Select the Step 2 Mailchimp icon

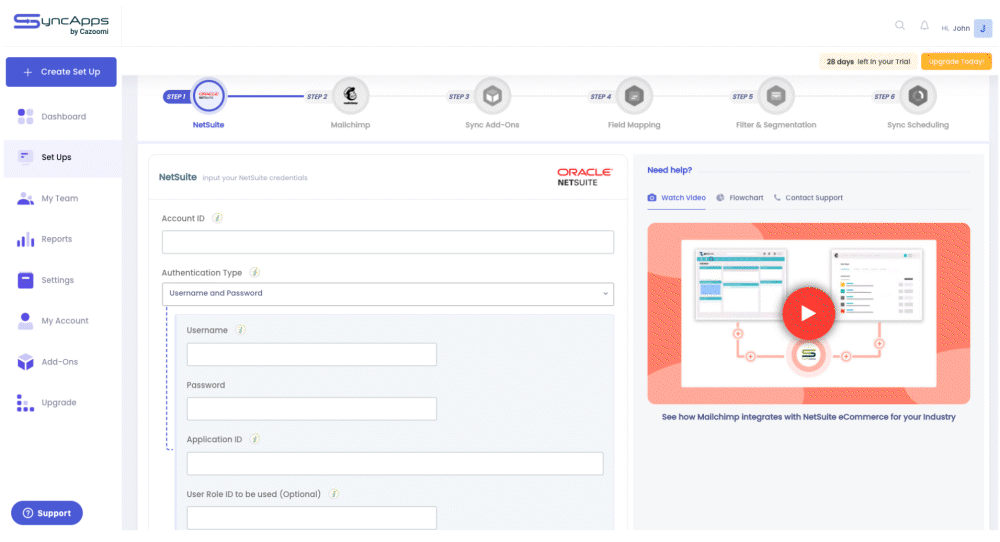click(350, 96)
